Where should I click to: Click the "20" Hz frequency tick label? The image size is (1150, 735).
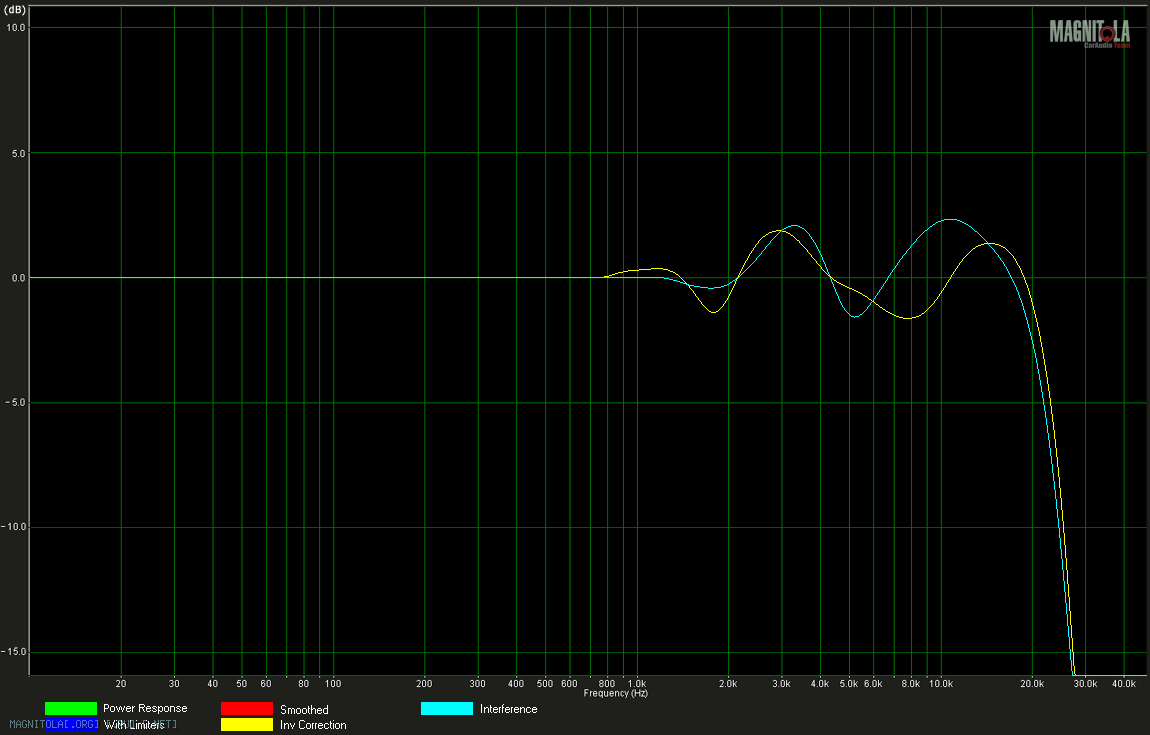(121, 684)
